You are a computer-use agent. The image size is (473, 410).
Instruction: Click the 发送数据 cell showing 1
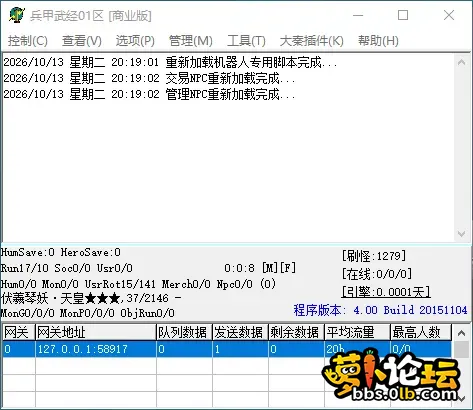pyautogui.click(x=240, y=349)
